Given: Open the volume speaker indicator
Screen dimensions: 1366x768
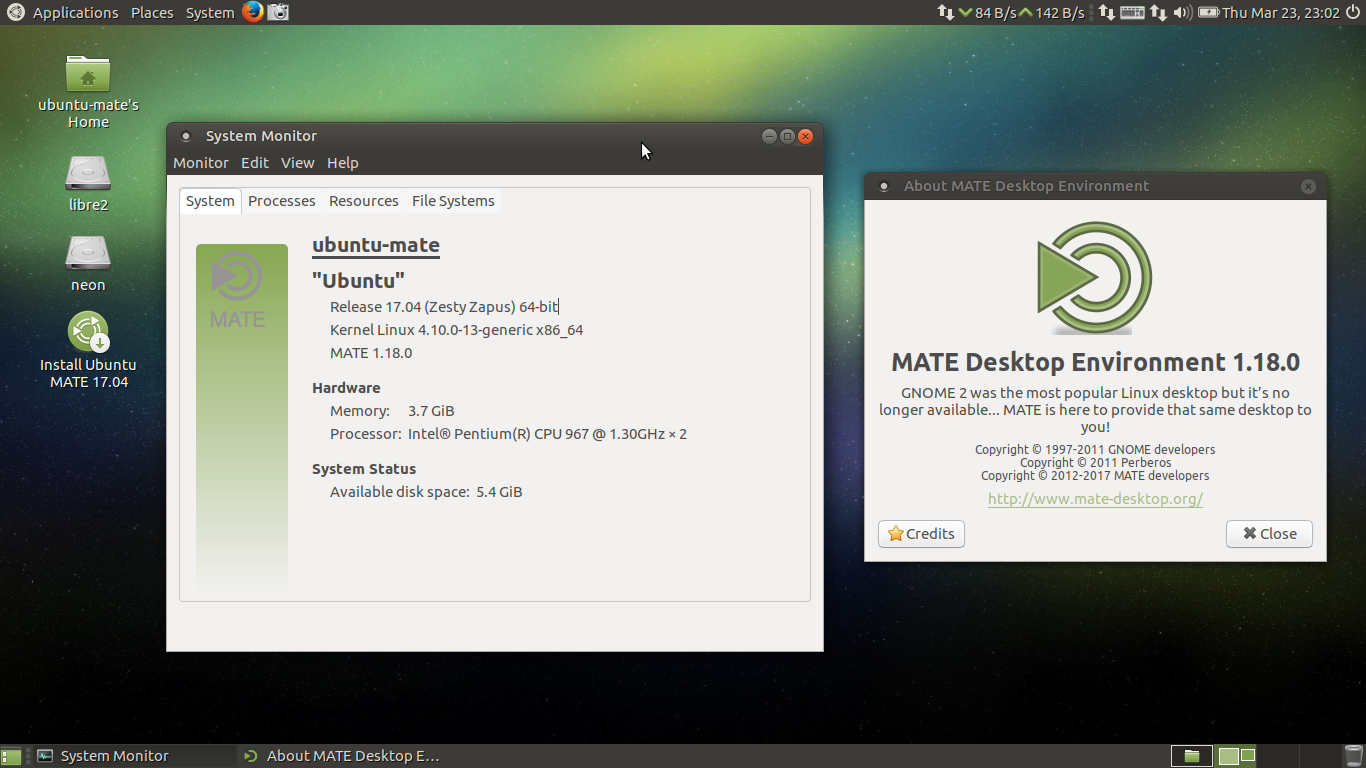Looking at the screenshot, I should coord(1182,12).
